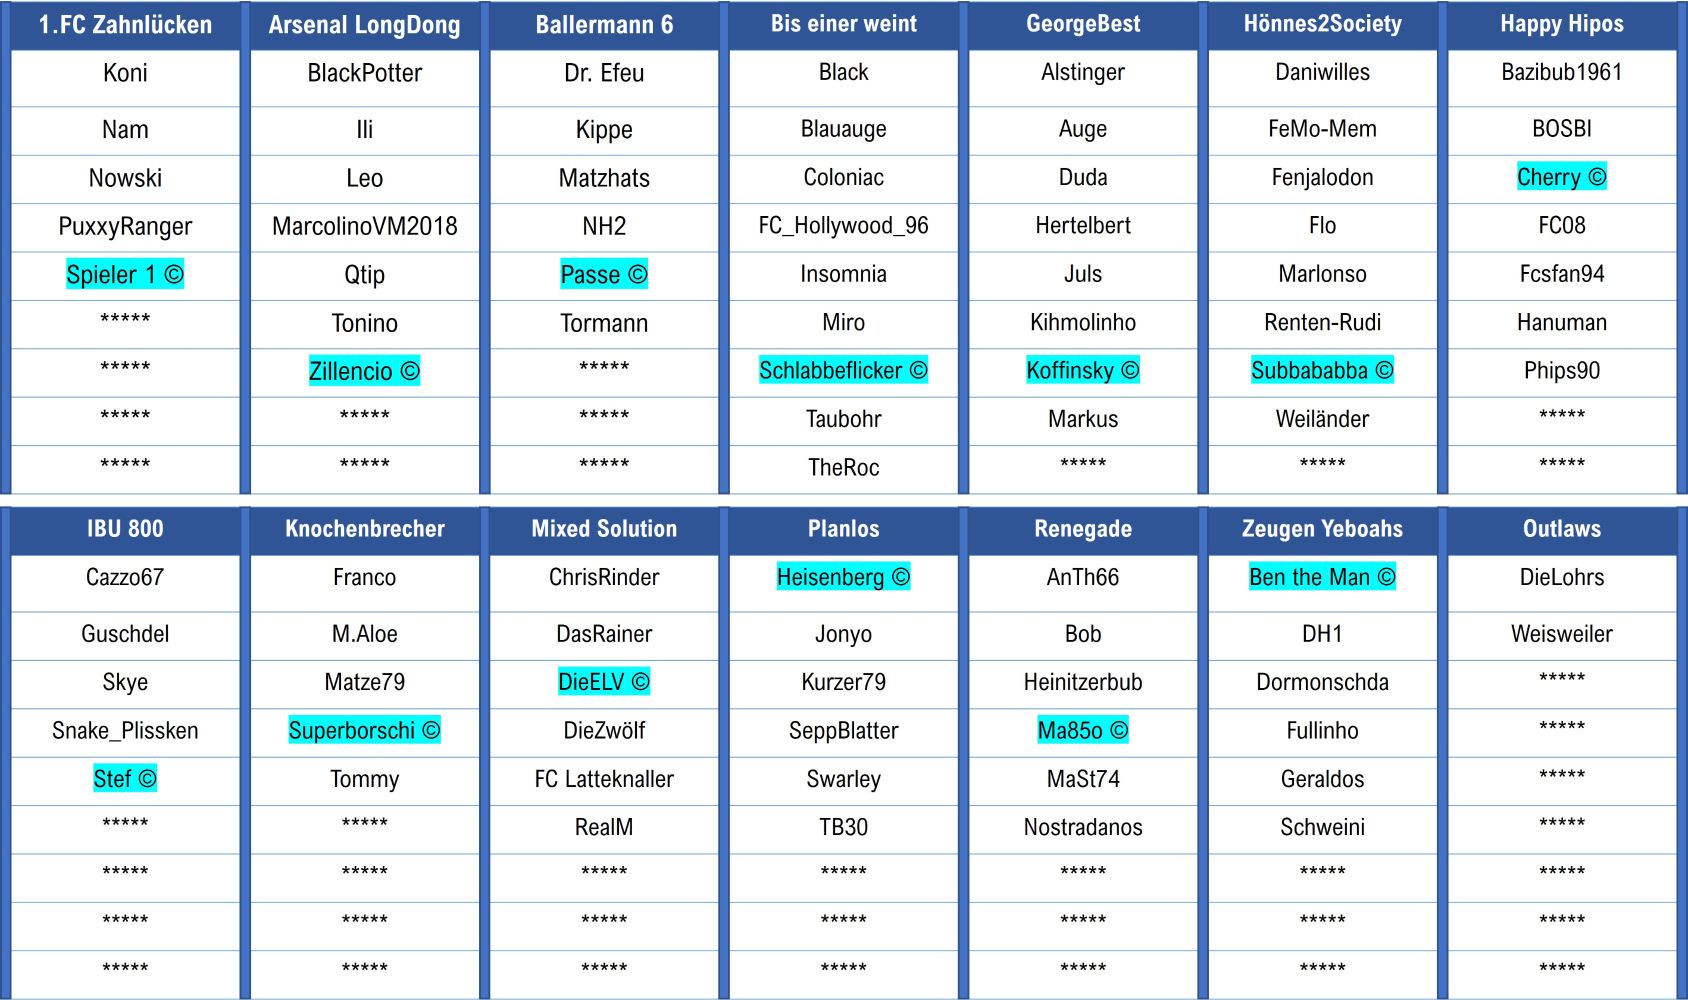Click Subbababba © in Hönnes2Society
The image size is (1688, 1000).
coord(1322,370)
